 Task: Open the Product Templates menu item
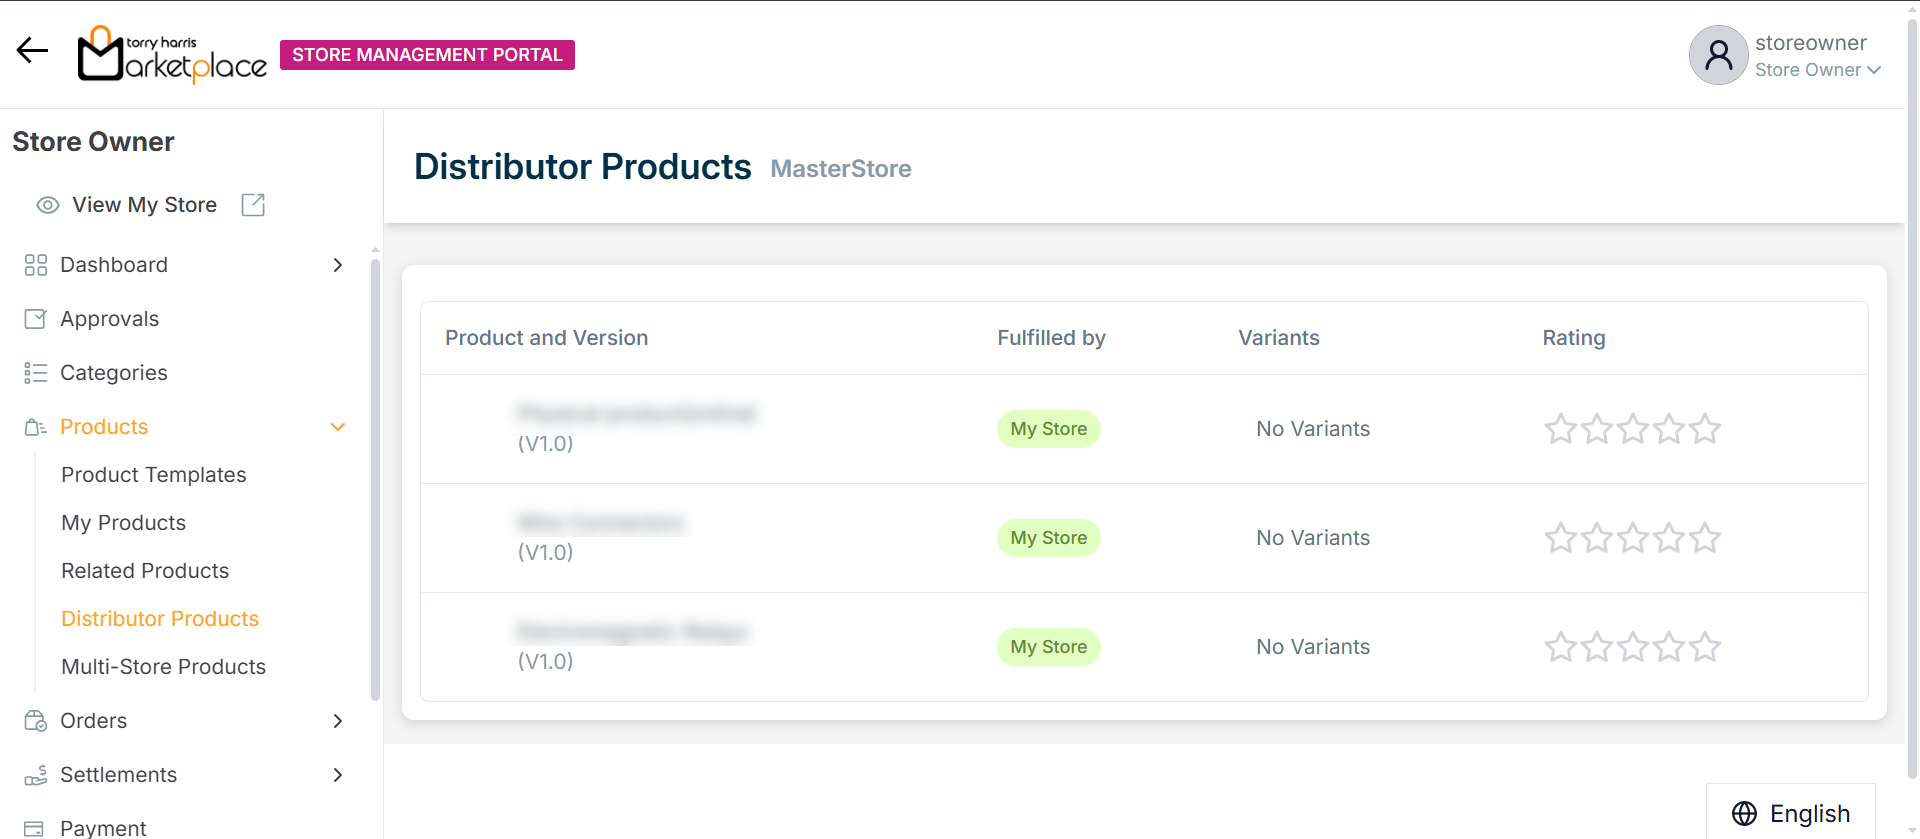(154, 475)
